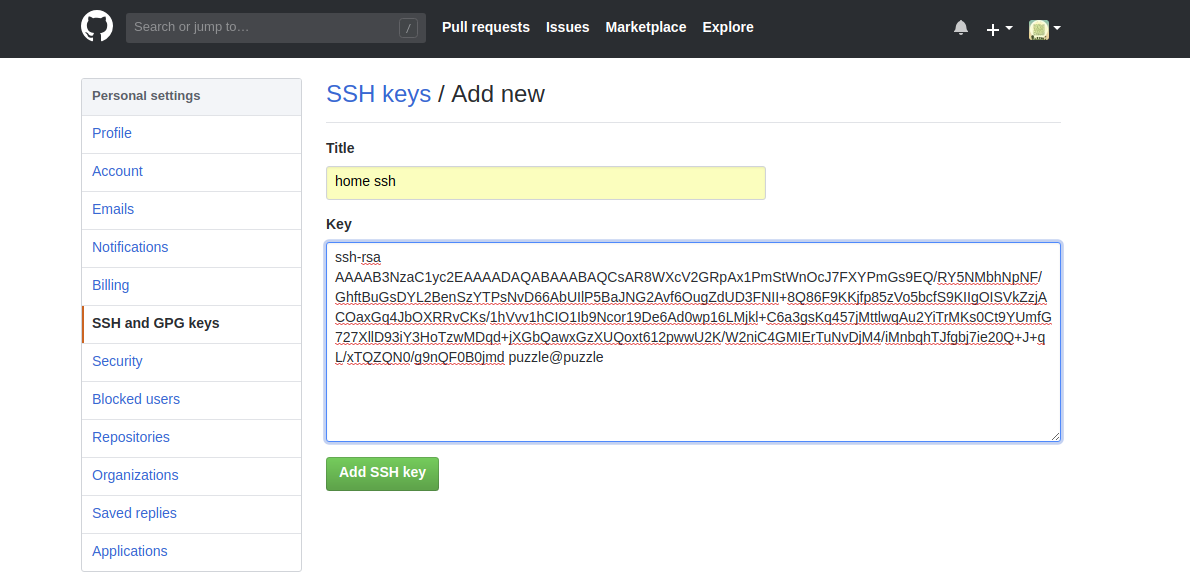Expand the plus create-new dropdown
Viewport: 1190px width, 585px height.
click(999, 29)
